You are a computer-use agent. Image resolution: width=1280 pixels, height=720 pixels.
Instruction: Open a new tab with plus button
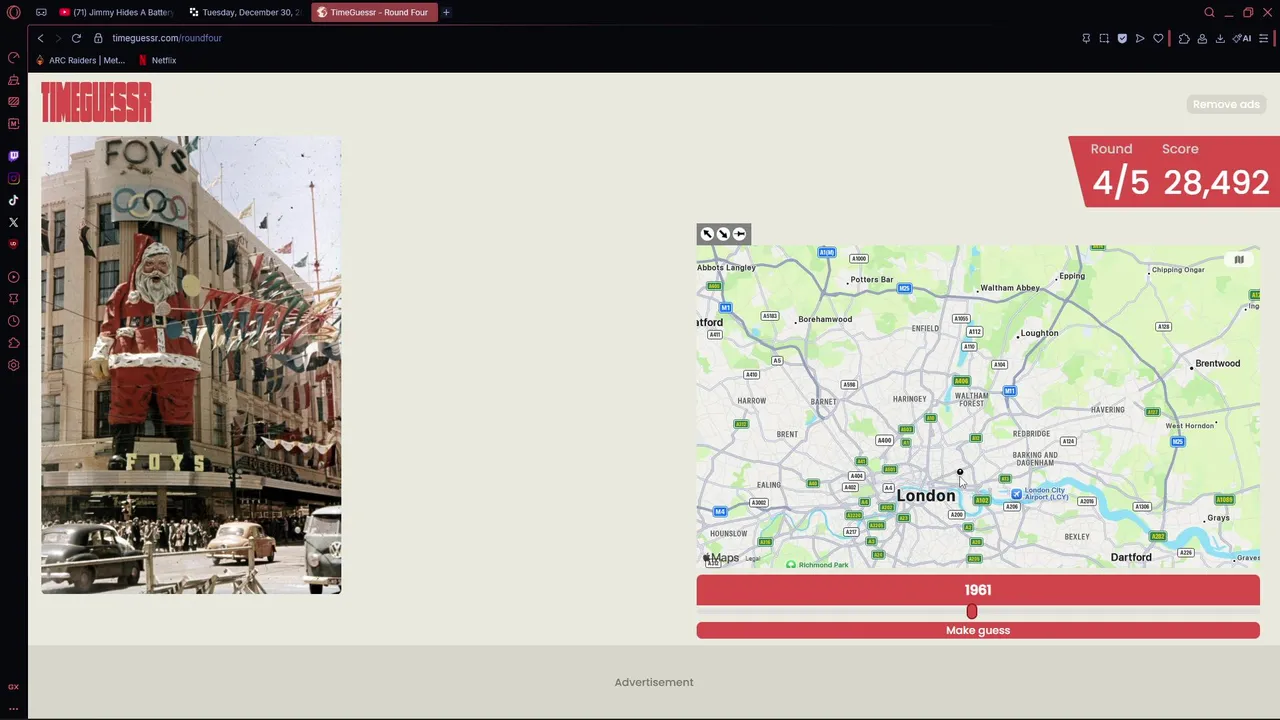pyautogui.click(x=446, y=12)
